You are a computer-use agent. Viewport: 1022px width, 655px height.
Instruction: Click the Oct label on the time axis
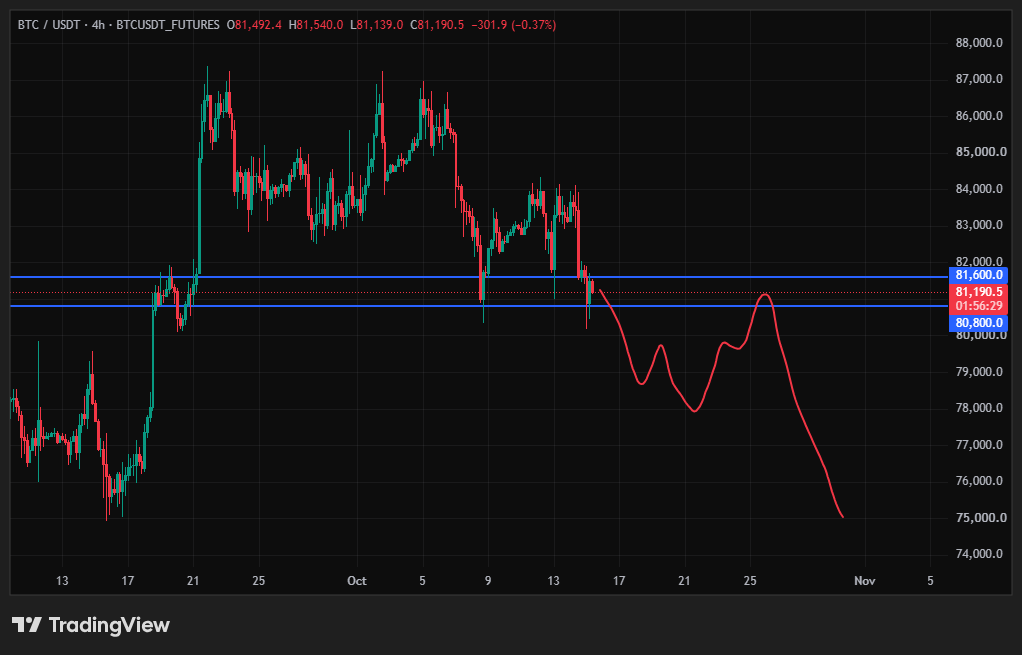click(x=357, y=581)
